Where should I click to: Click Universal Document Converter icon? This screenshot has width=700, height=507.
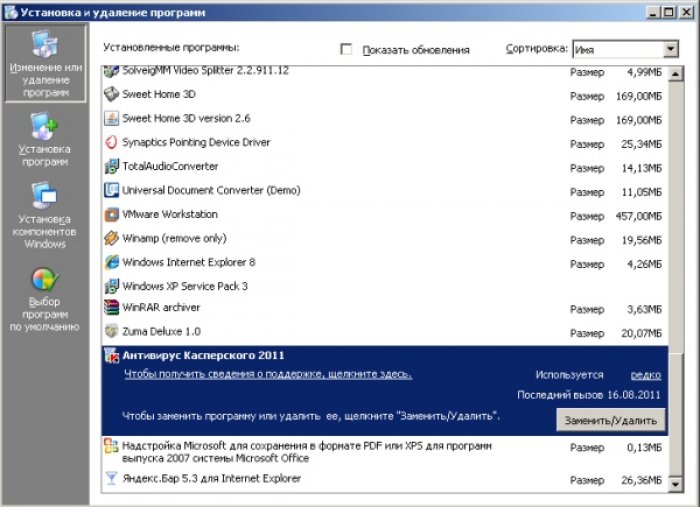point(111,191)
